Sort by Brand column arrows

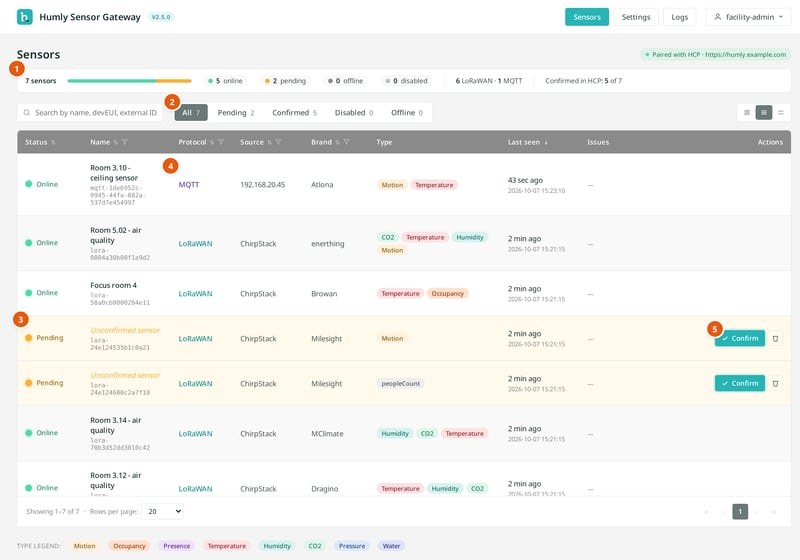point(337,142)
